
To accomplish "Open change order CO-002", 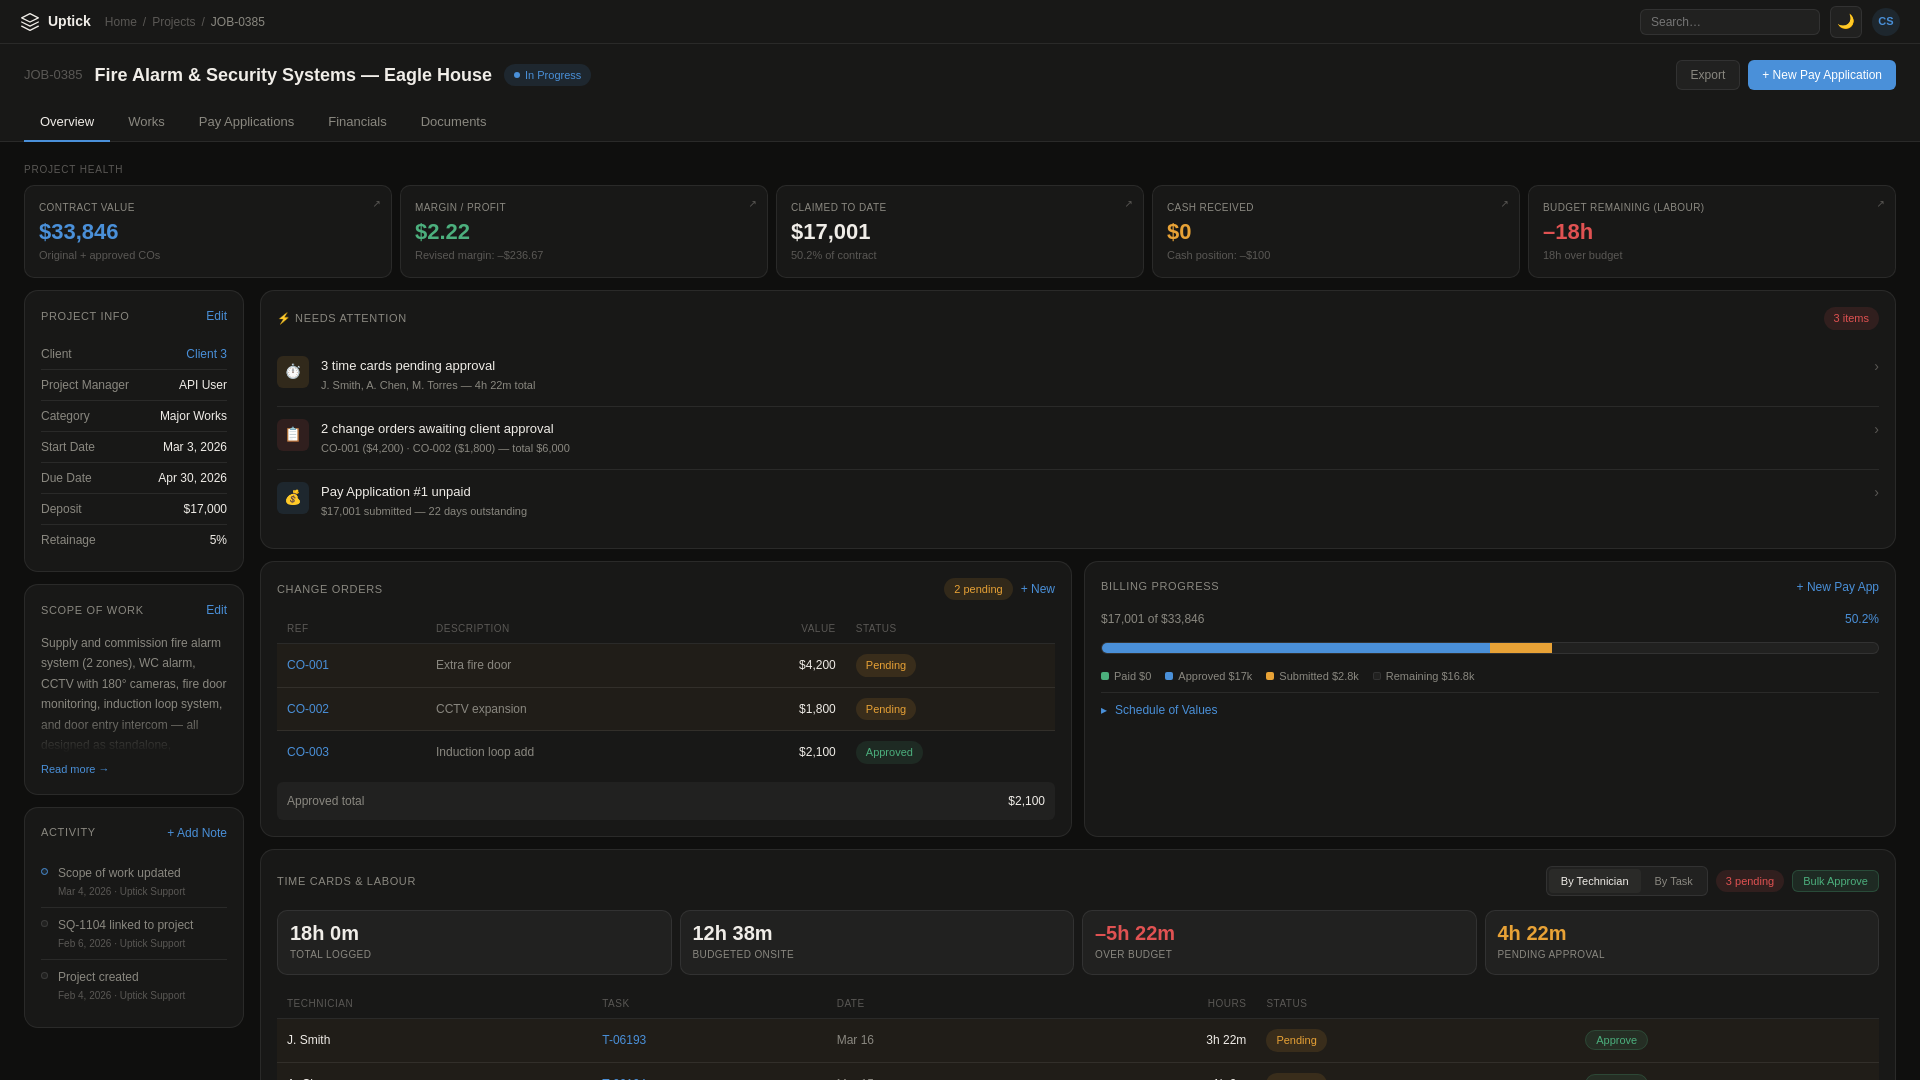I will pos(308,709).
